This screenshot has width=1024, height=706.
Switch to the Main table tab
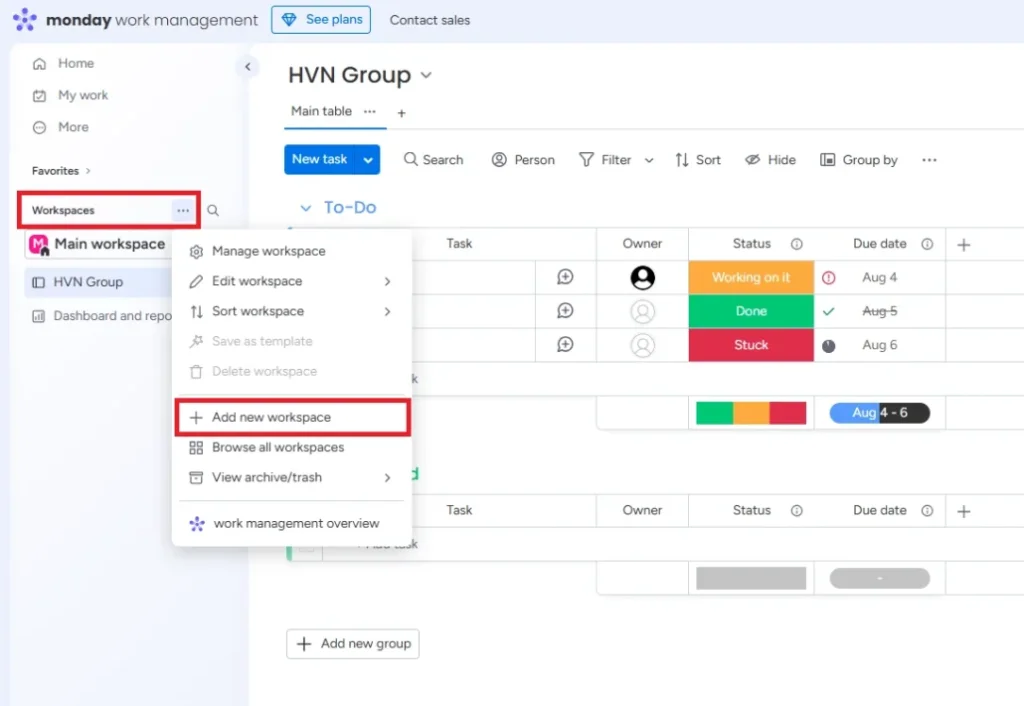tap(321, 112)
